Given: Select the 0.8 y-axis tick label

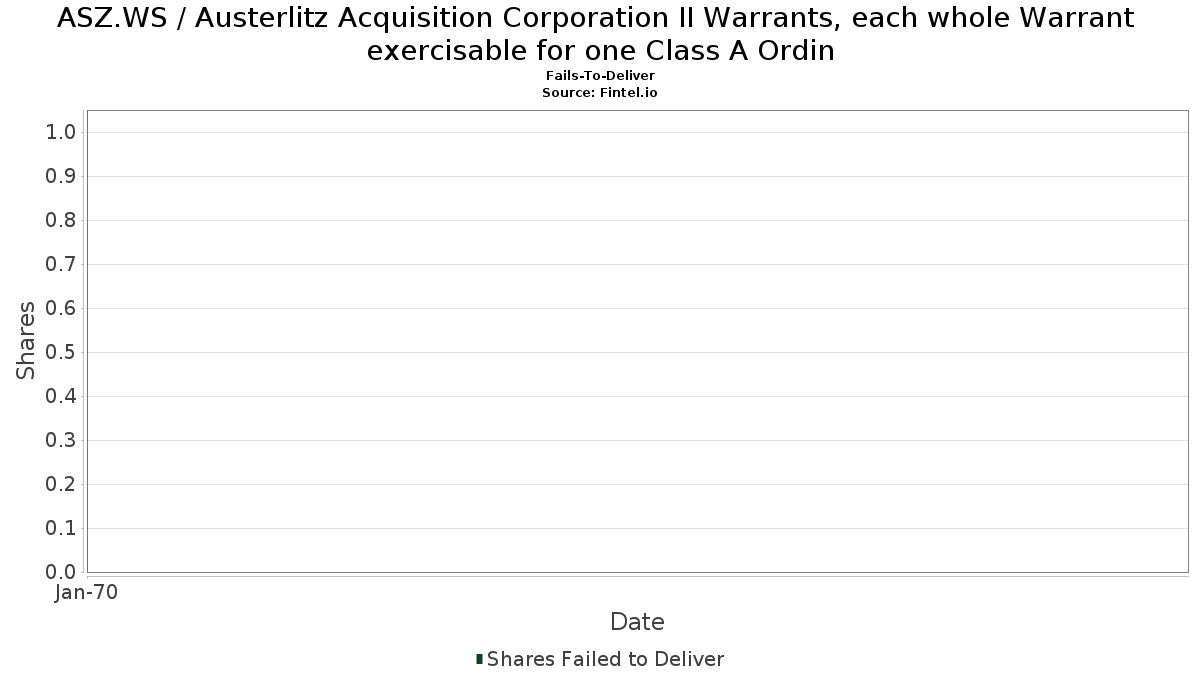Looking at the screenshot, I should point(61,220).
